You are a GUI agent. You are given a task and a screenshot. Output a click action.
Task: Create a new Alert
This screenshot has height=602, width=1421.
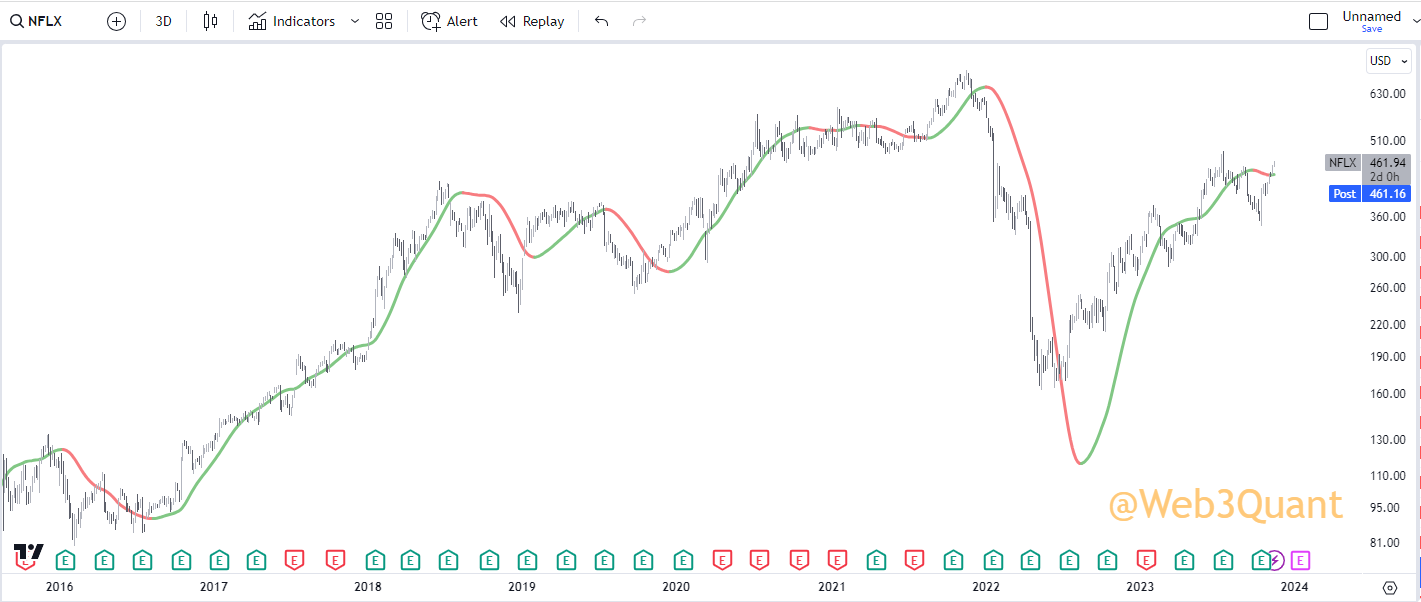(x=449, y=21)
